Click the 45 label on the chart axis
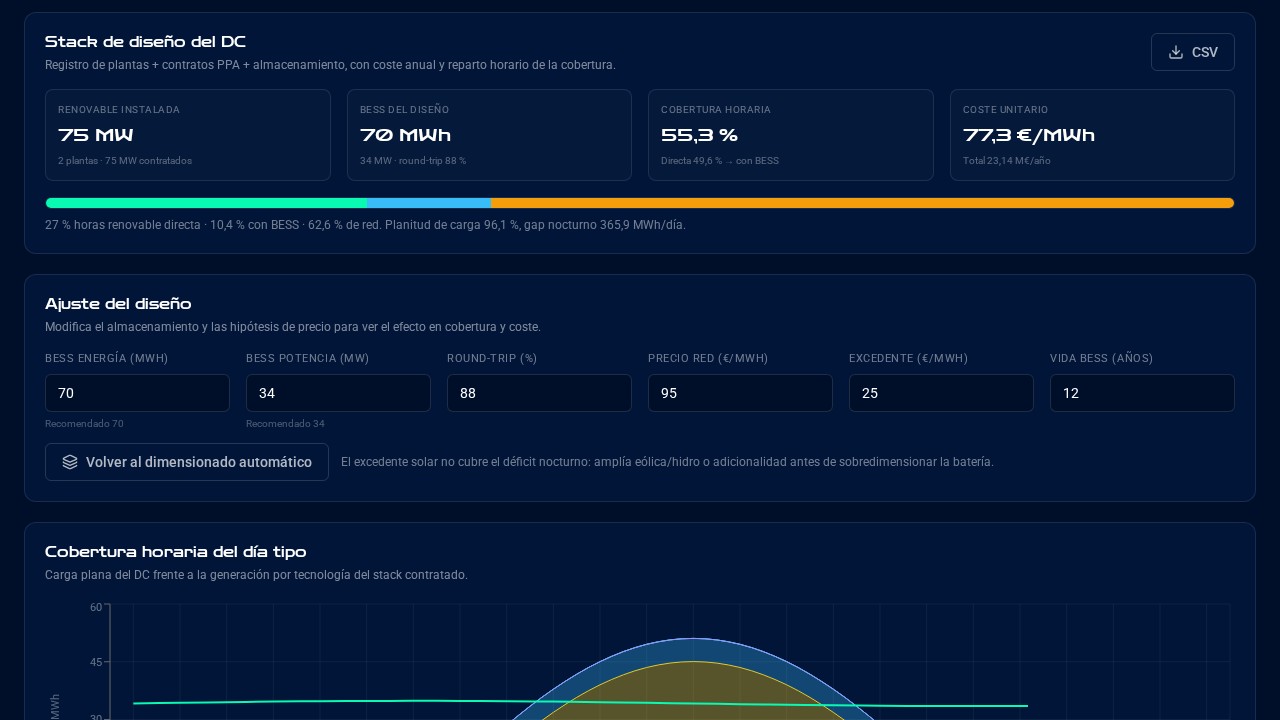The image size is (1280, 720). (x=96, y=662)
